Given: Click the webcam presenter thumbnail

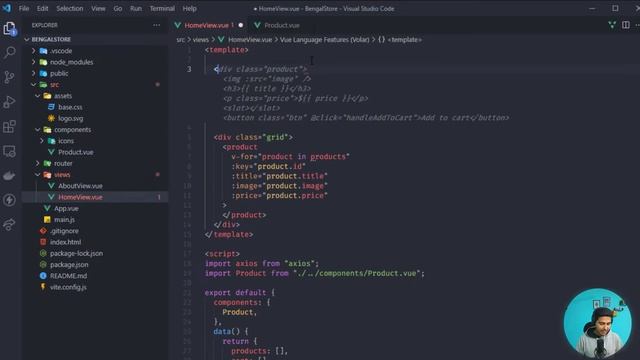Looking at the screenshot, I should pyautogui.click(x=598, y=323).
